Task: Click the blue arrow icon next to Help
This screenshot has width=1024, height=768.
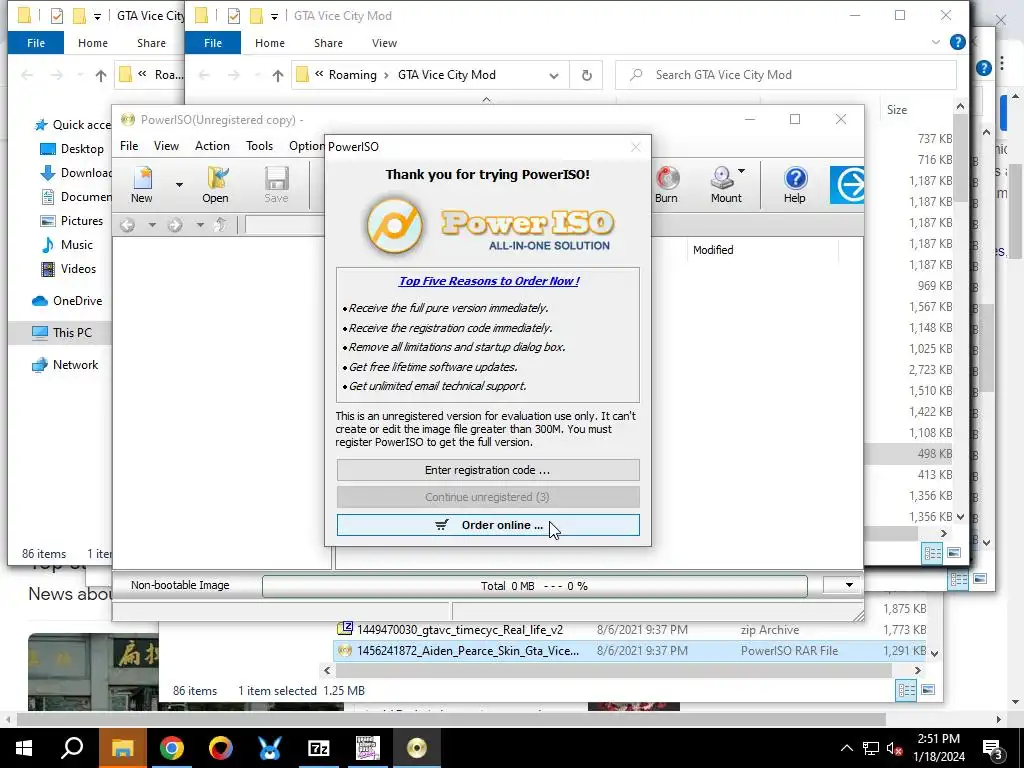Action: [x=848, y=185]
